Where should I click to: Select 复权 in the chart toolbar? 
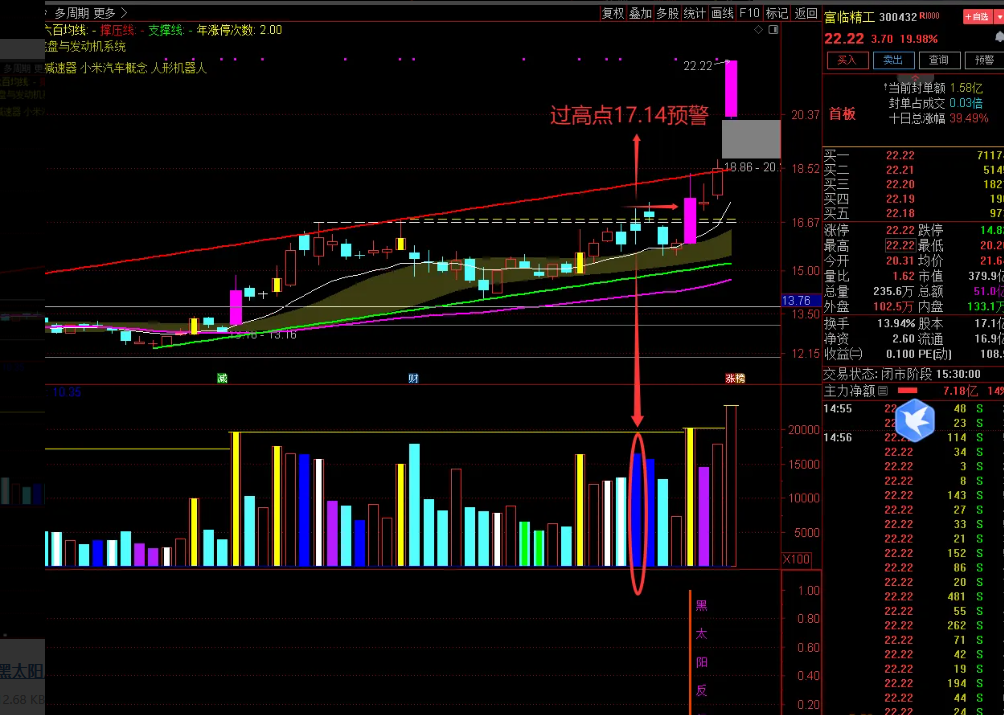click(x=613, y=13)
